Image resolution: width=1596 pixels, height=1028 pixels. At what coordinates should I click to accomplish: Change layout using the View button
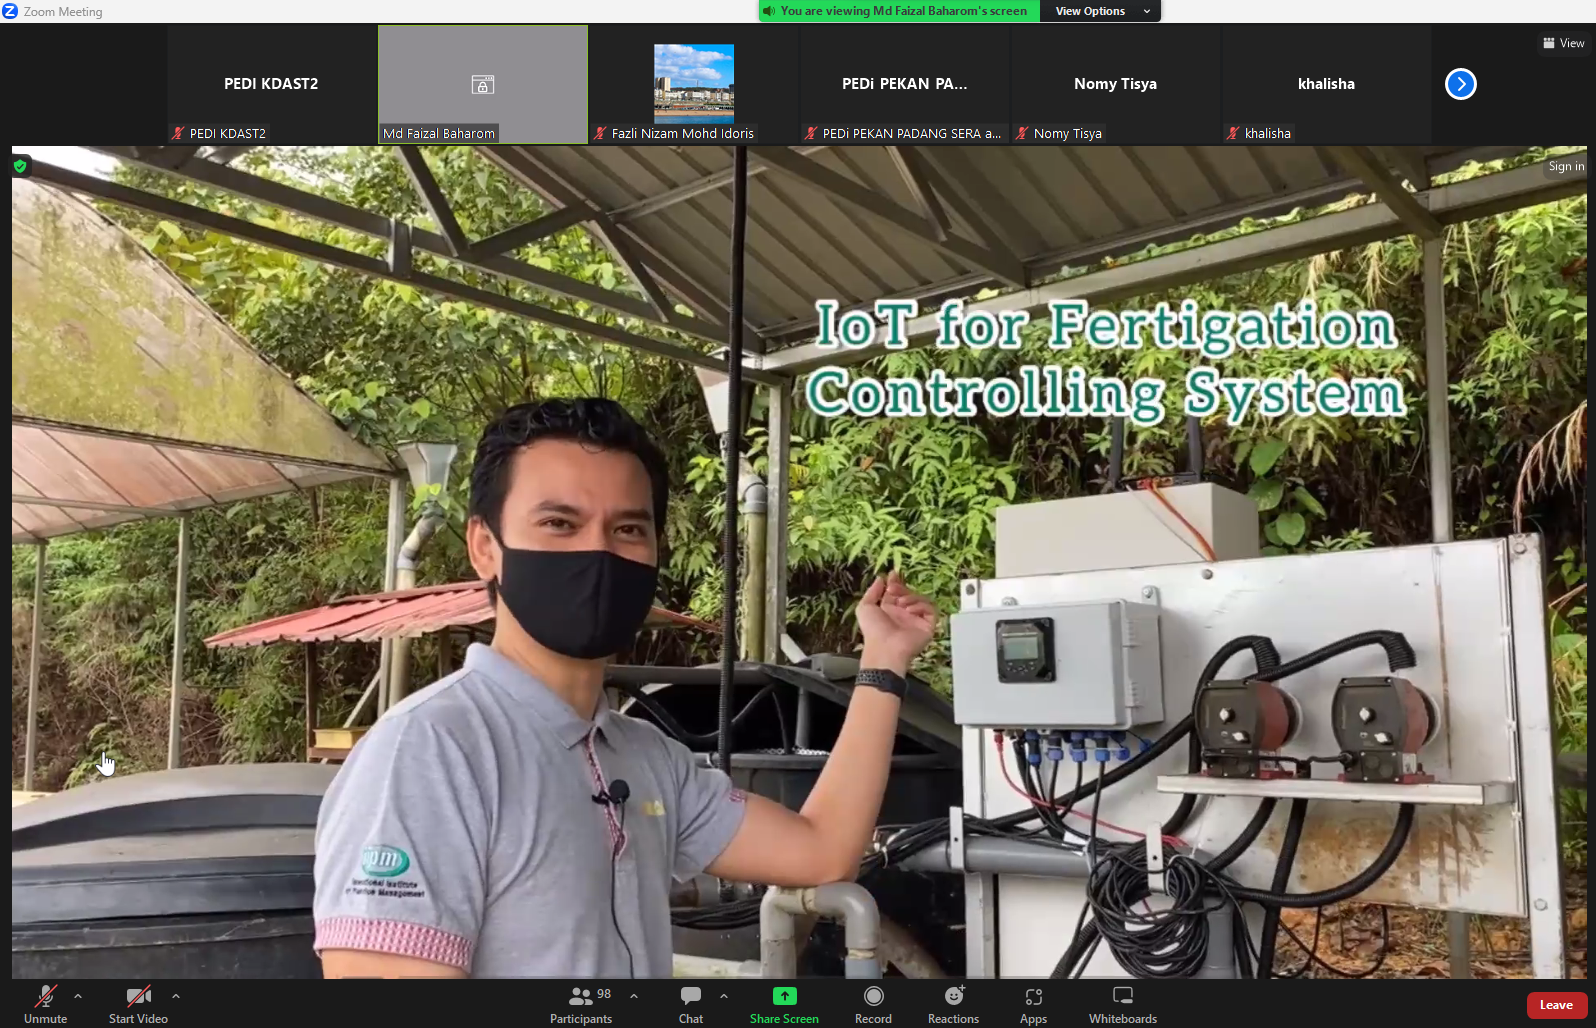point(1563,43)
